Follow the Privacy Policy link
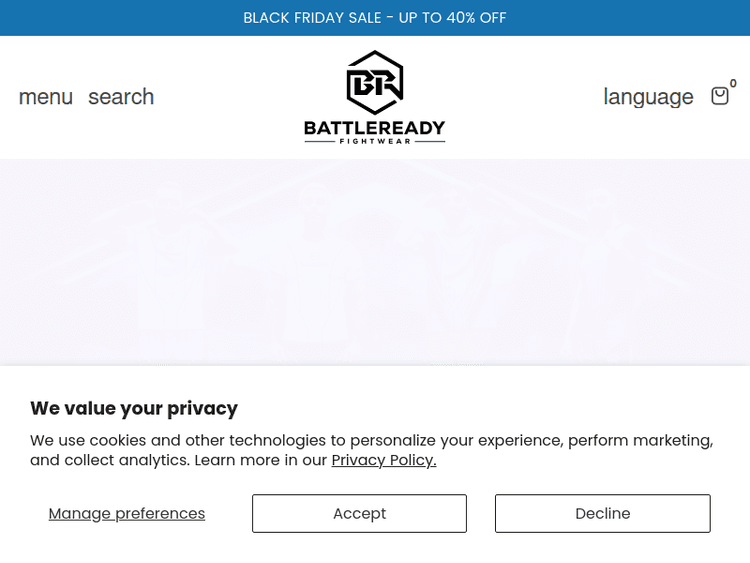750x563 pixels. click(384, 460)
